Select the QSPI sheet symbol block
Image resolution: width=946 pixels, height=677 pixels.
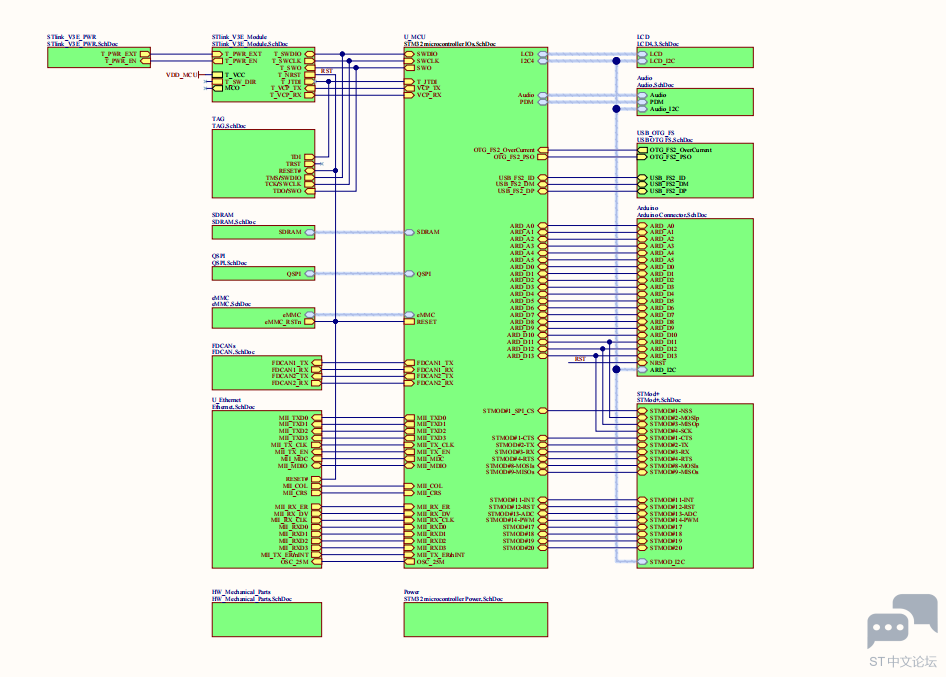263,273
